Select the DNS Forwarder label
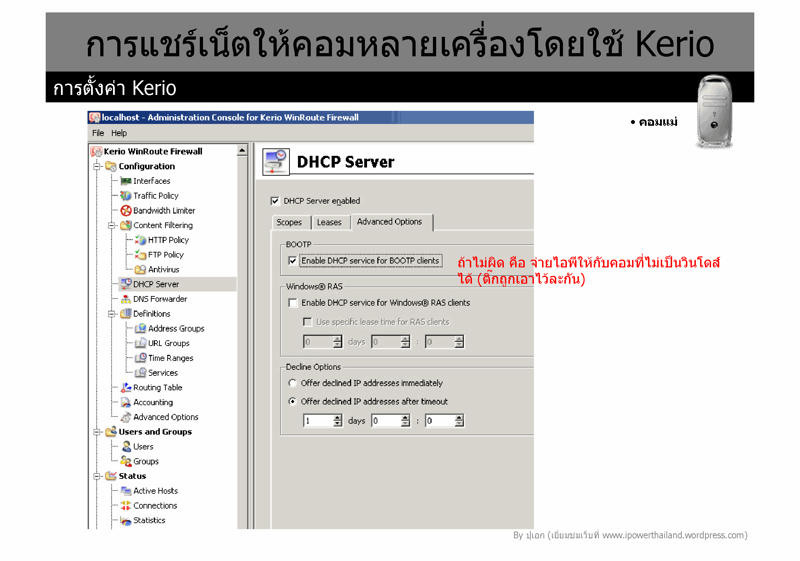The image size is (800, 561). tap(160, 299)
